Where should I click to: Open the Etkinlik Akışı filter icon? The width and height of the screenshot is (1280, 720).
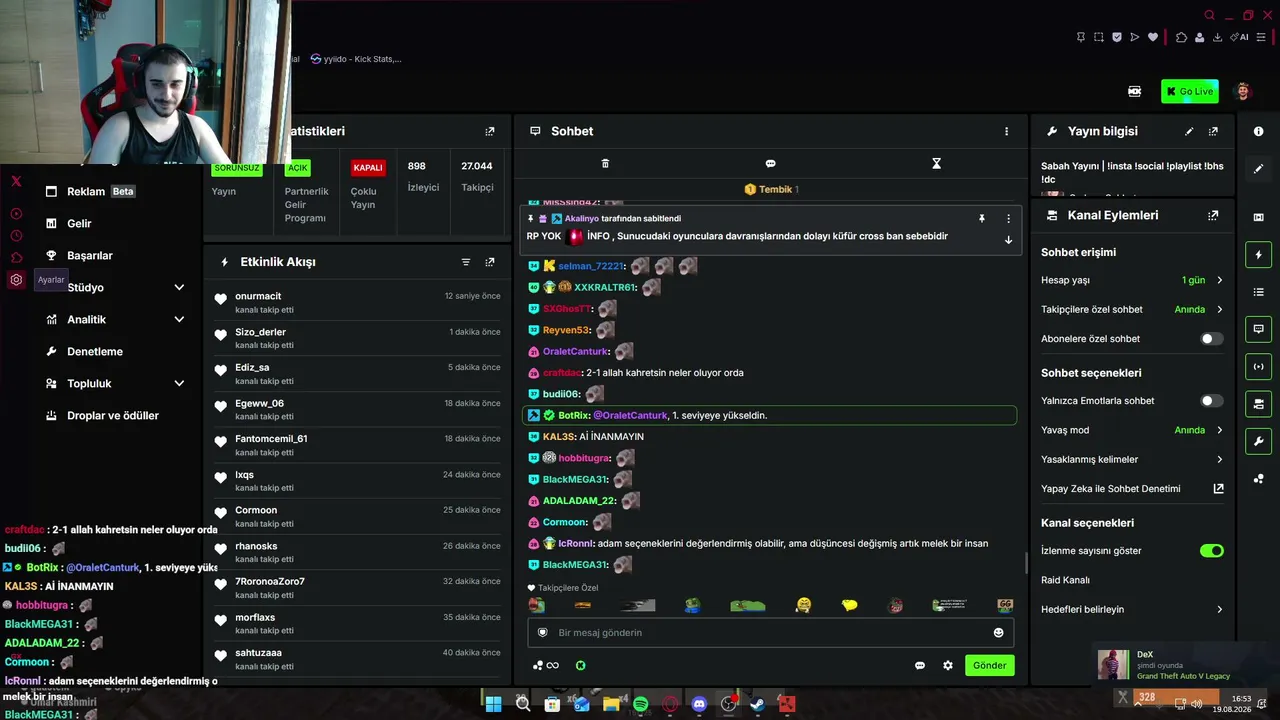pyautogui.click(x=466, y=262)
